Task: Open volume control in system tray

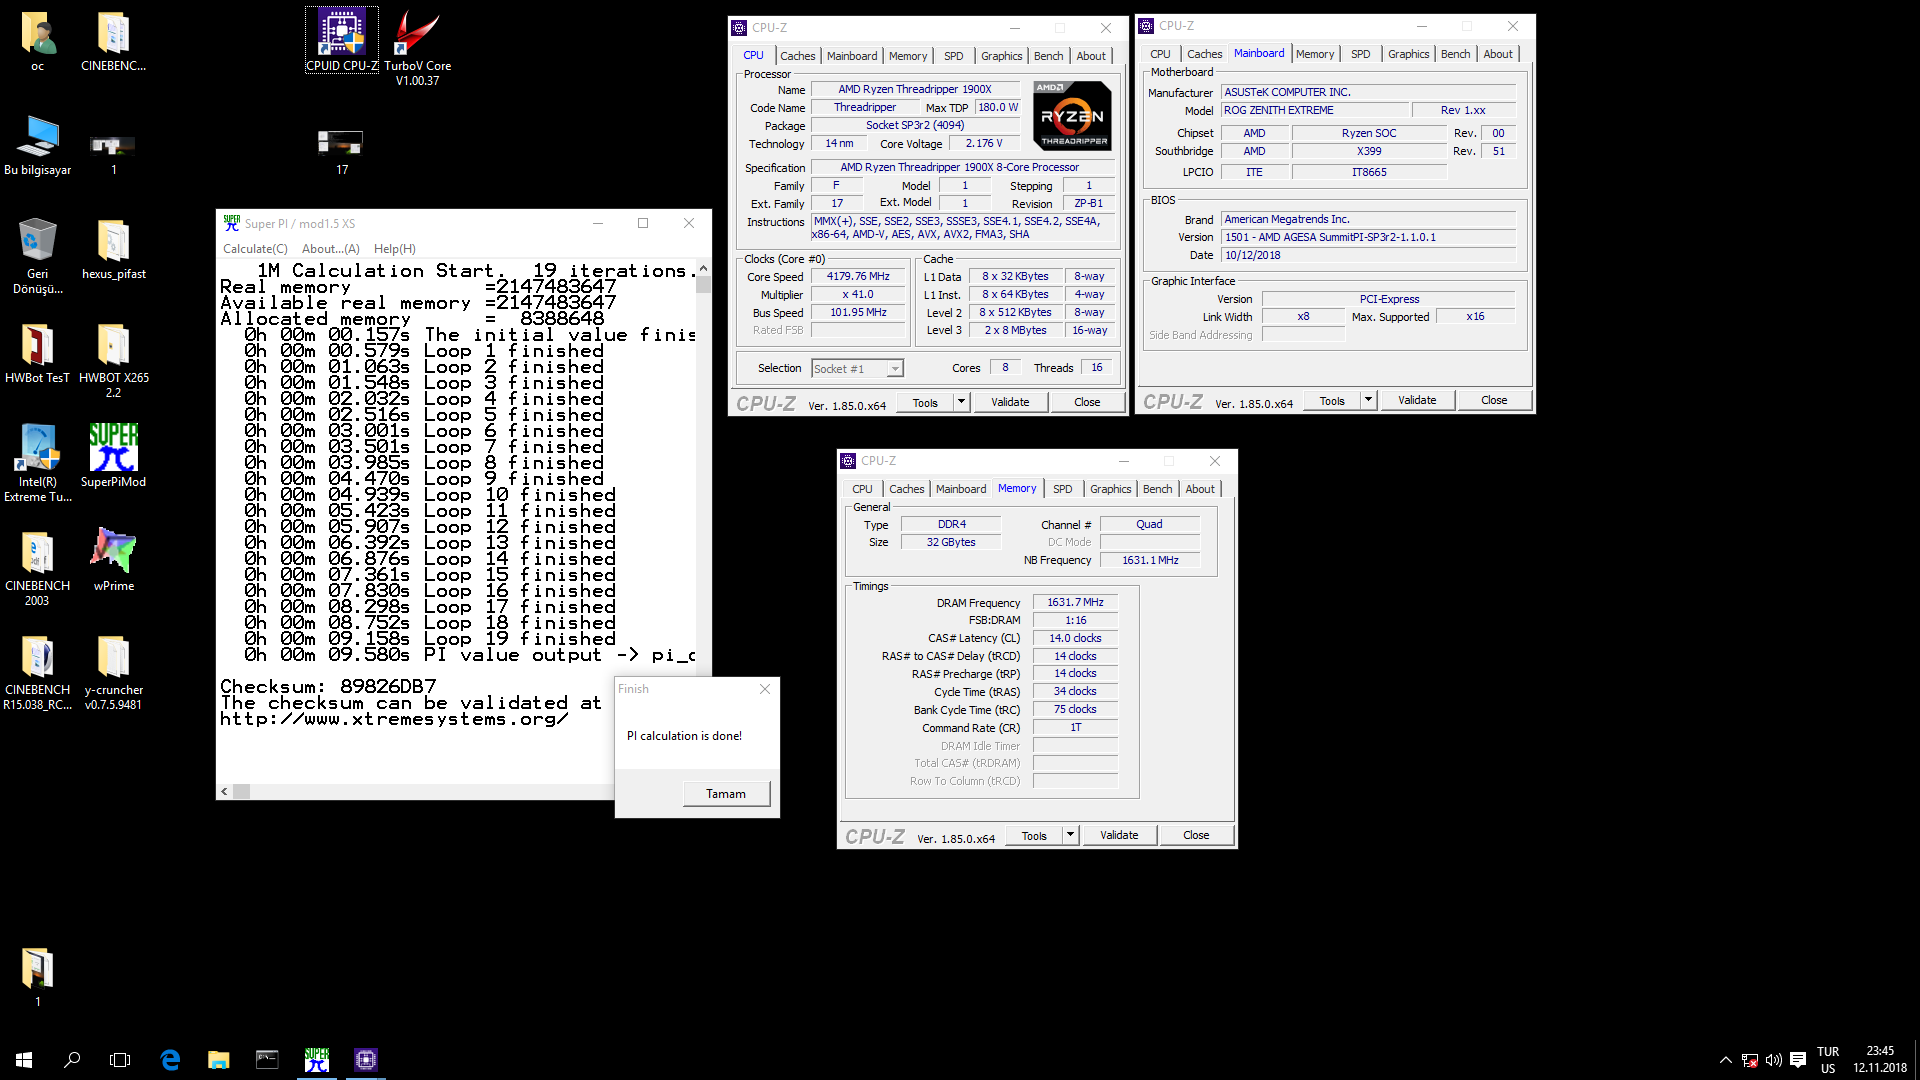Action: point(1774,1060)
